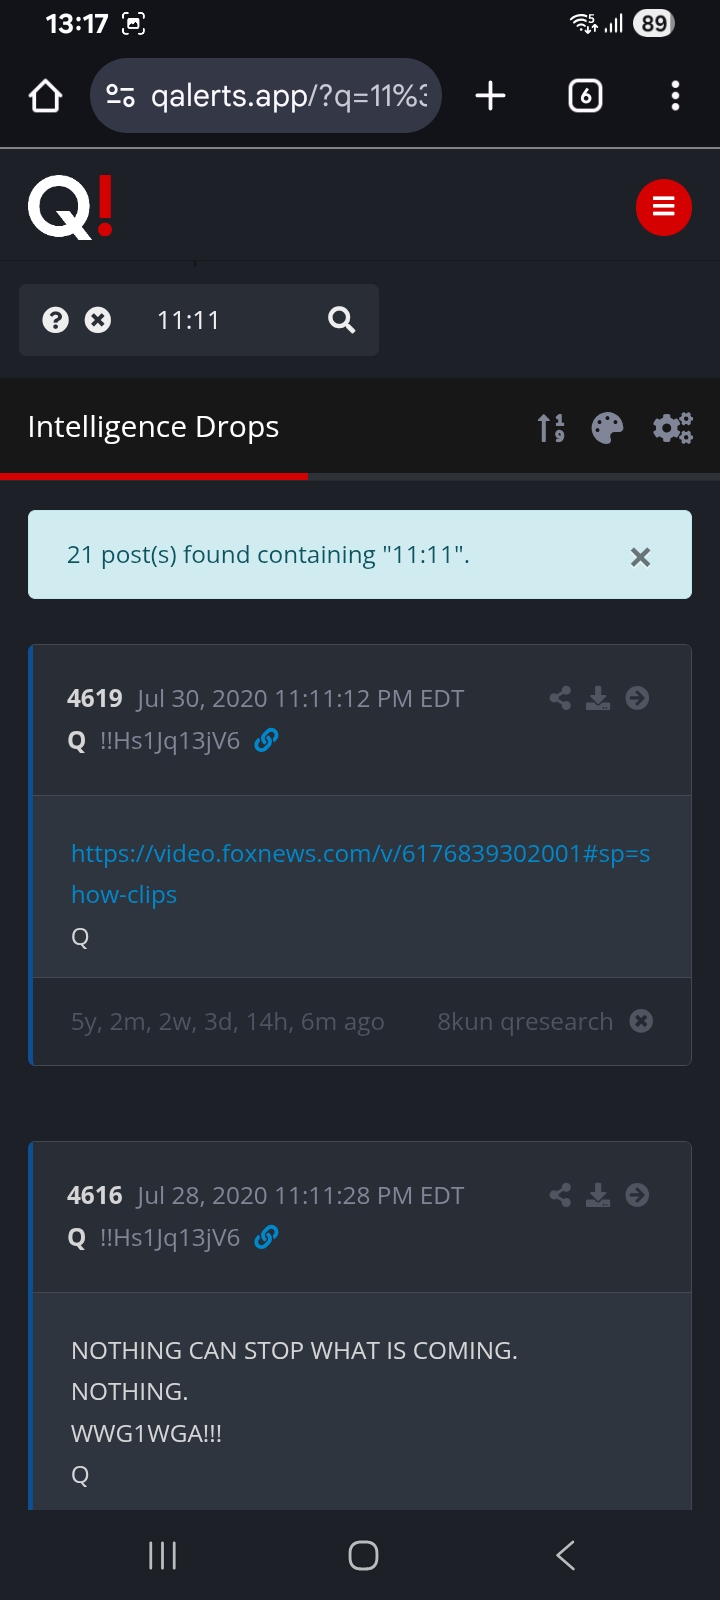This screenshot has width=720, height=1600.
Task: Dismiss the 21 posts found alert
Action: tap(641, 557)
